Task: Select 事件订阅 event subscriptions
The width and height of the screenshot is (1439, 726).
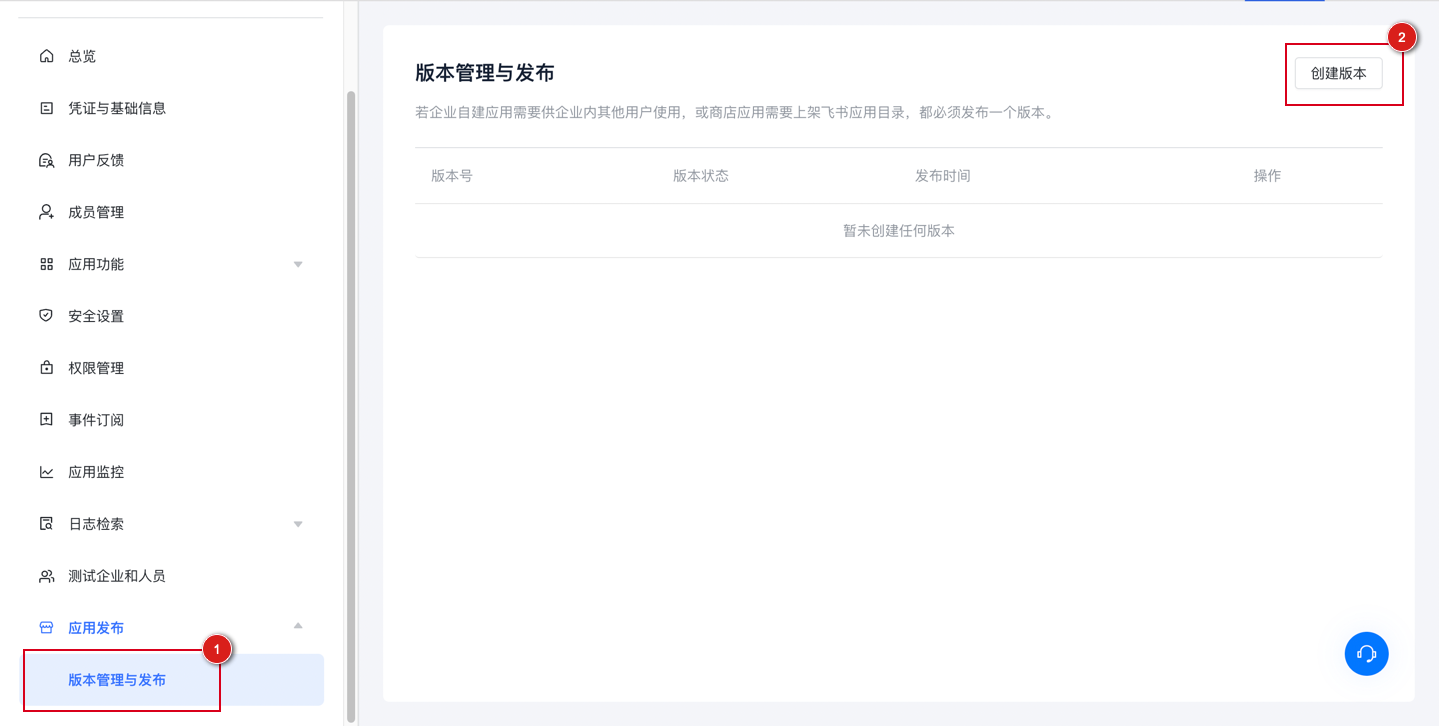Action: (x=96, y=419)
